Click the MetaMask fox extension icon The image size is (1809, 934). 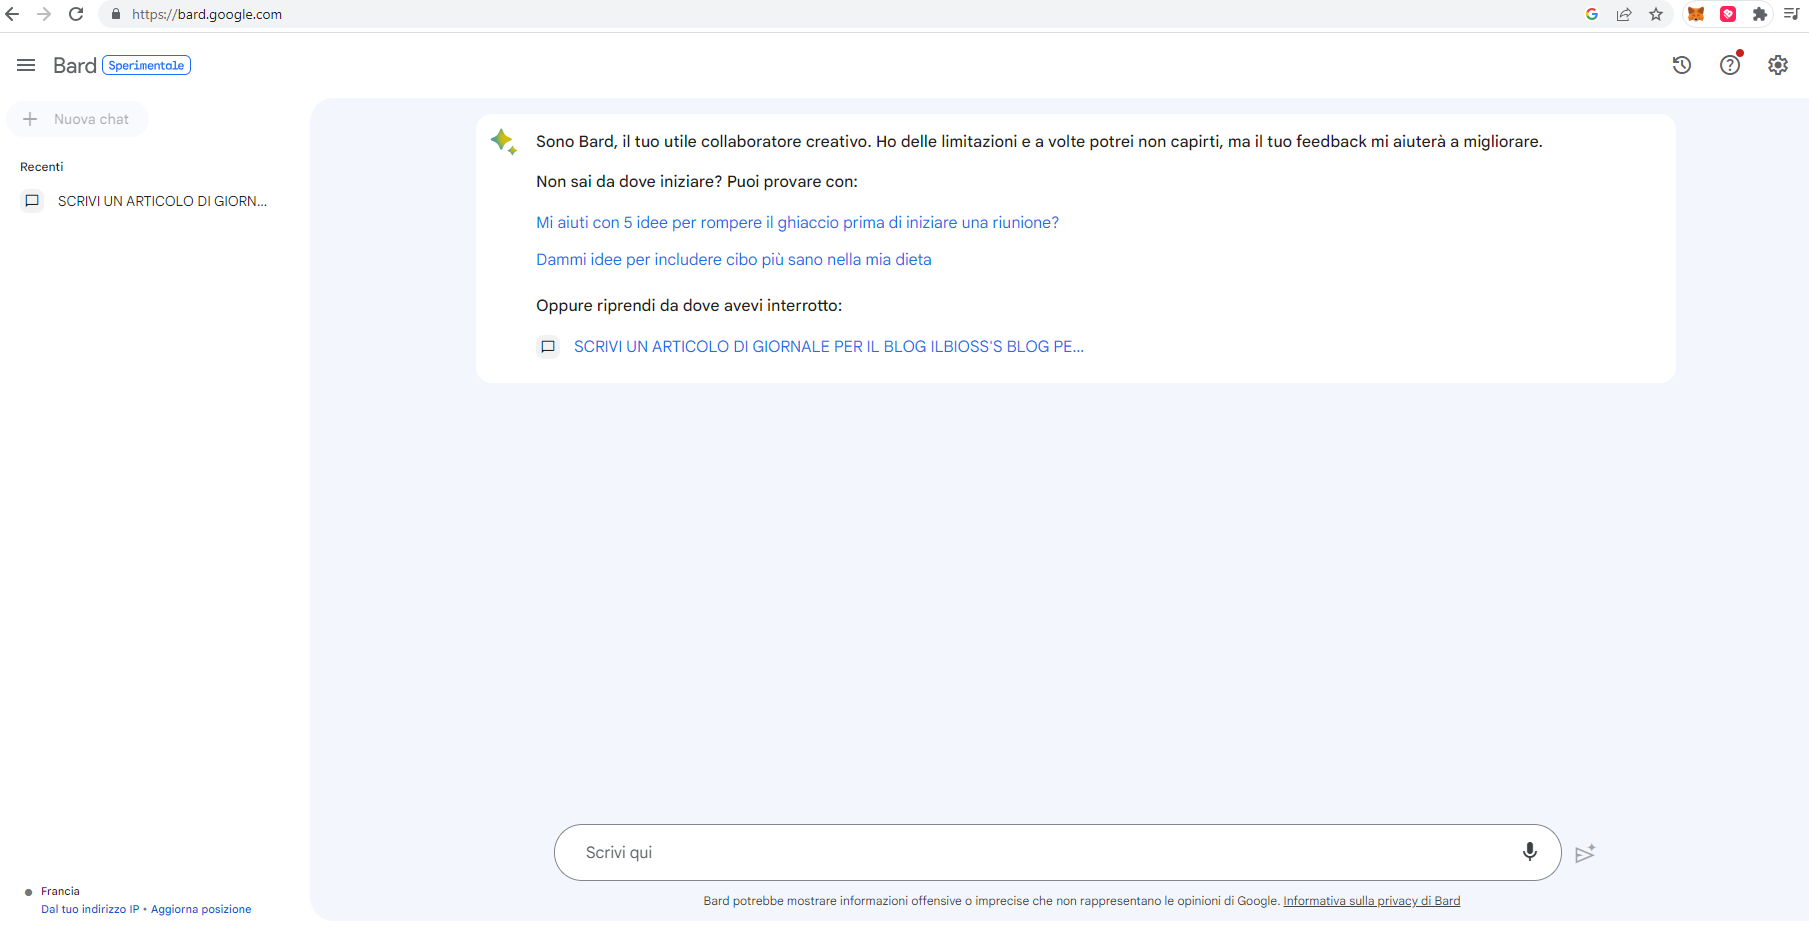click(1696, 14)
